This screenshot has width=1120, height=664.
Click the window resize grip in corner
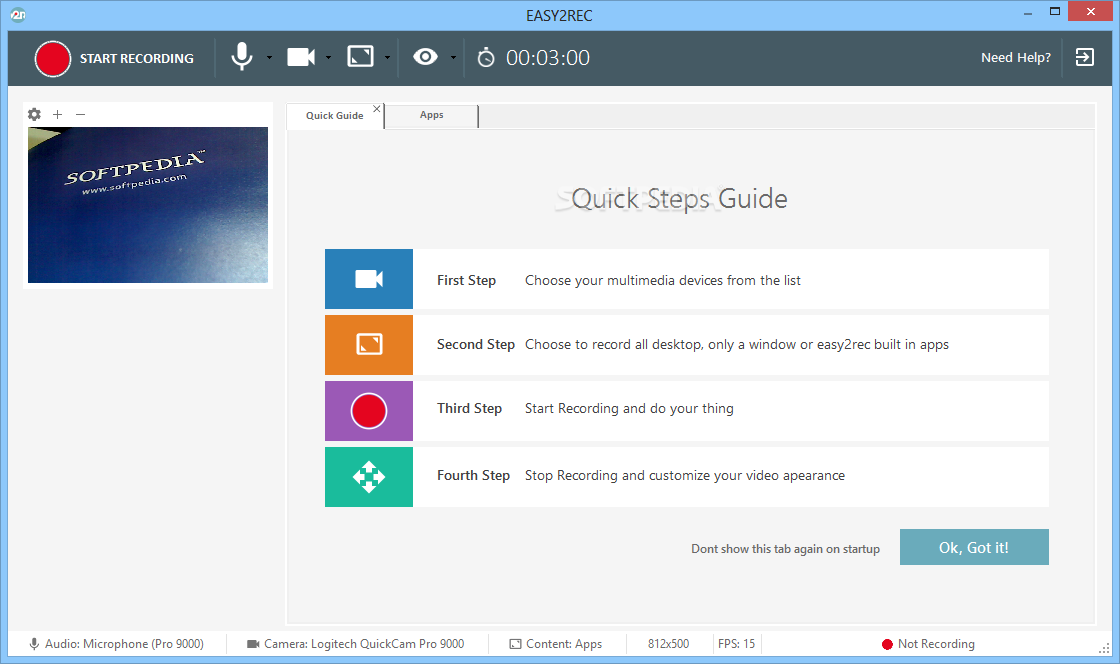coord(1104,648)
